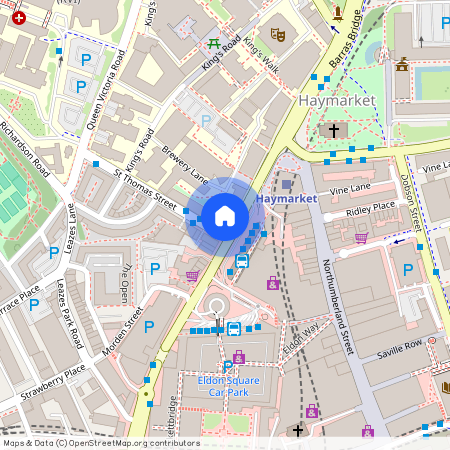The height and width of the screenshot is (450, 450).
Task: Click the picnic table icon on King's Road
Action: click(214, 44)
